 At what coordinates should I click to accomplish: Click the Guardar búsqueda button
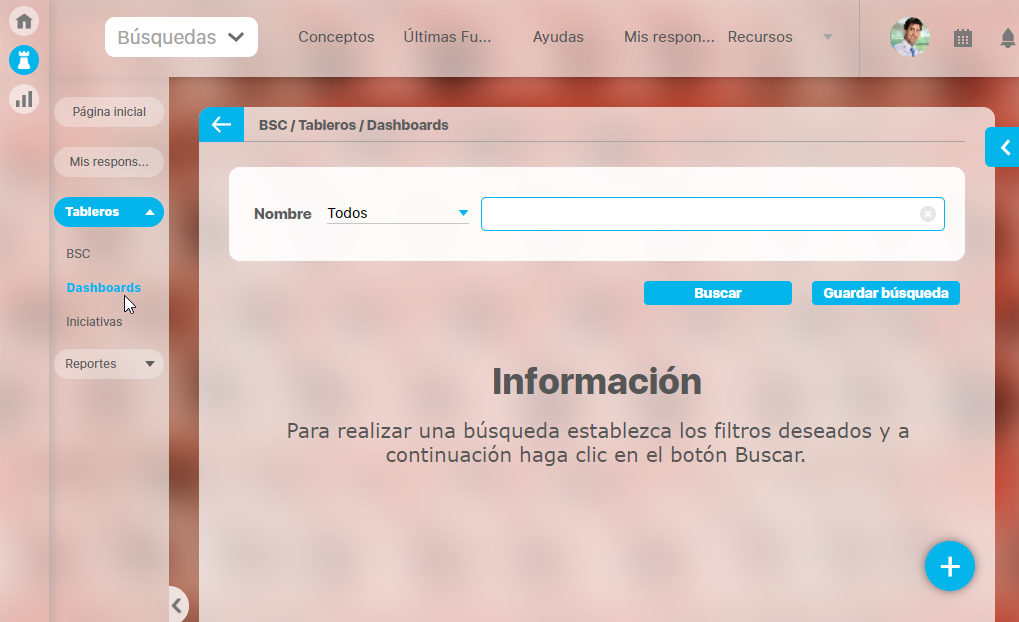click(x=886, y=293)
